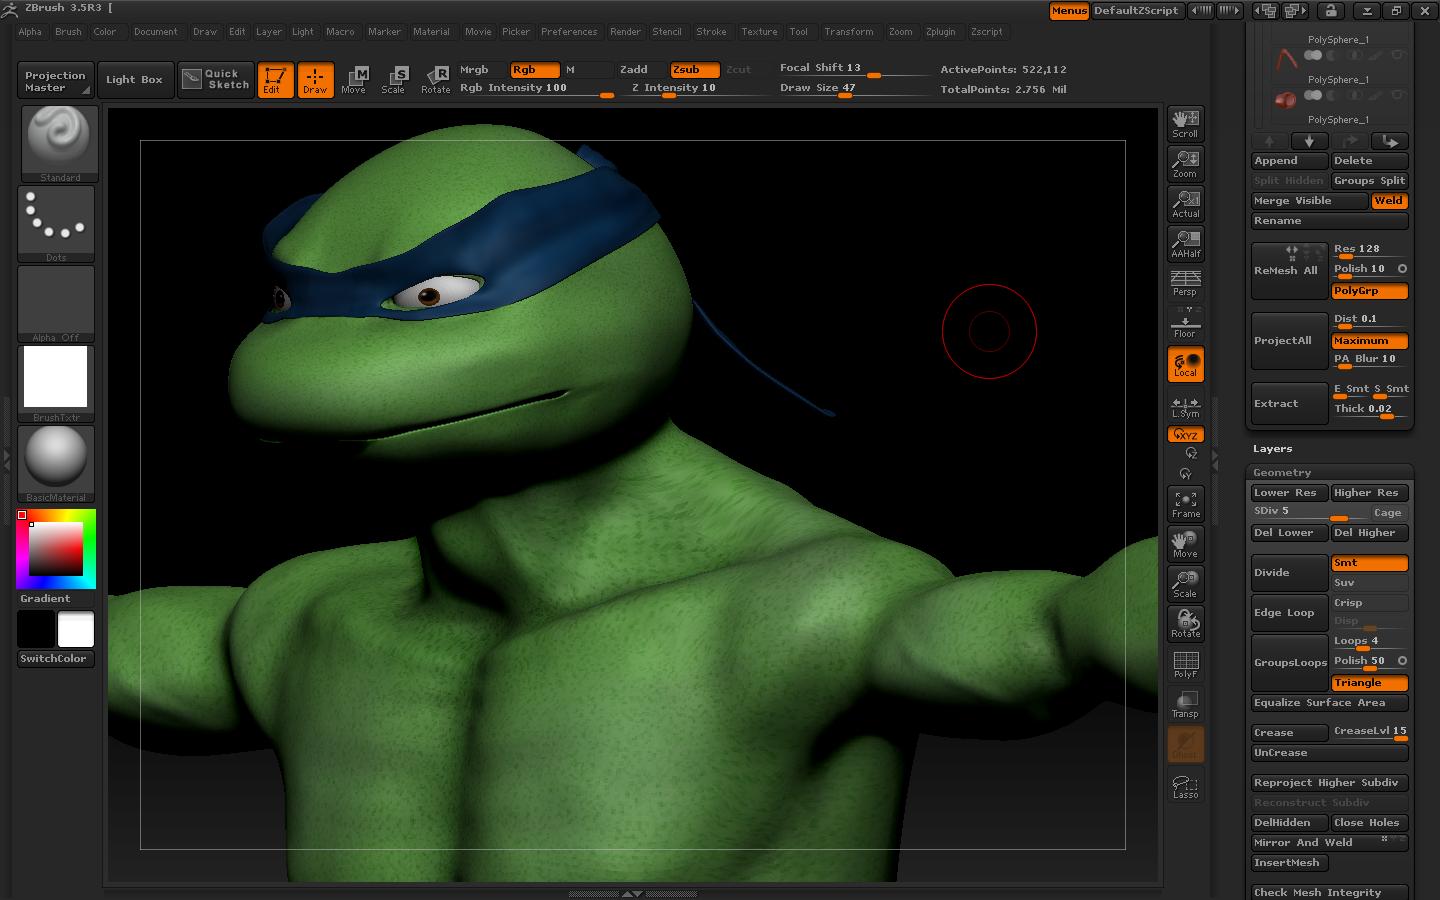Click the right-shelf Scale view icon
The image size is (1440, 900).
pos(1185,584)
